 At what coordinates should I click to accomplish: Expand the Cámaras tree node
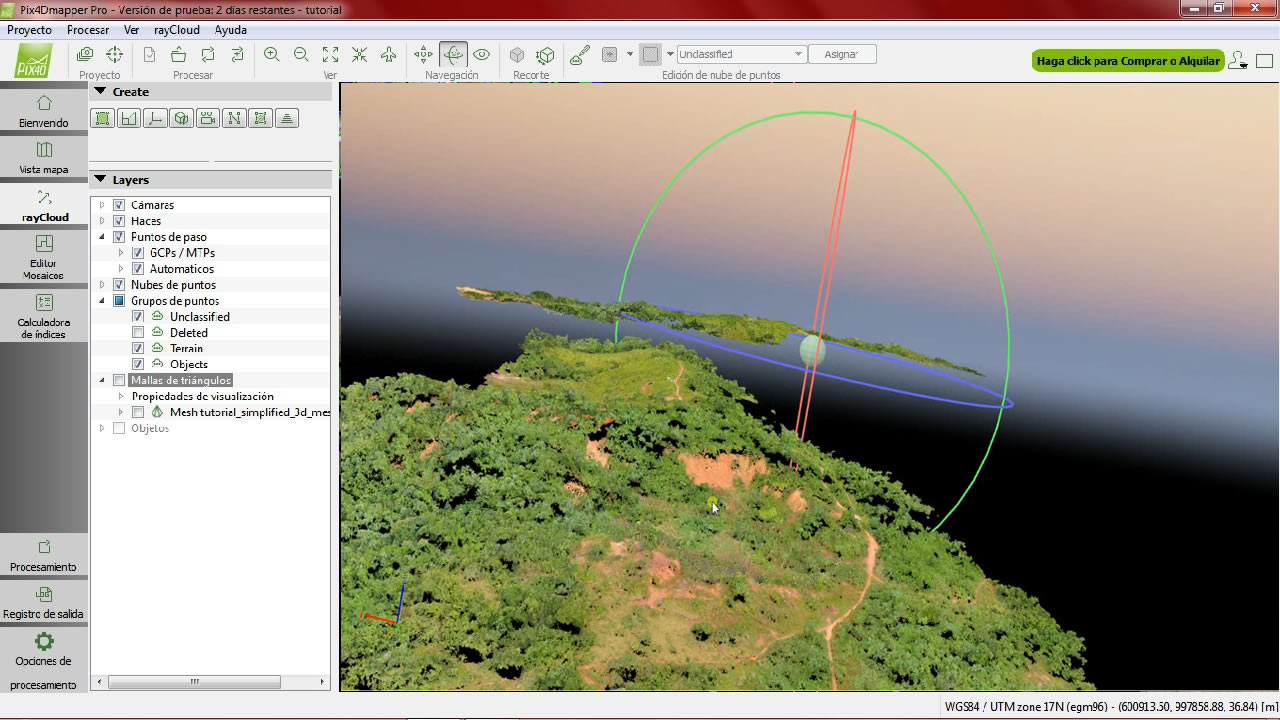click(x=101, y=205)
